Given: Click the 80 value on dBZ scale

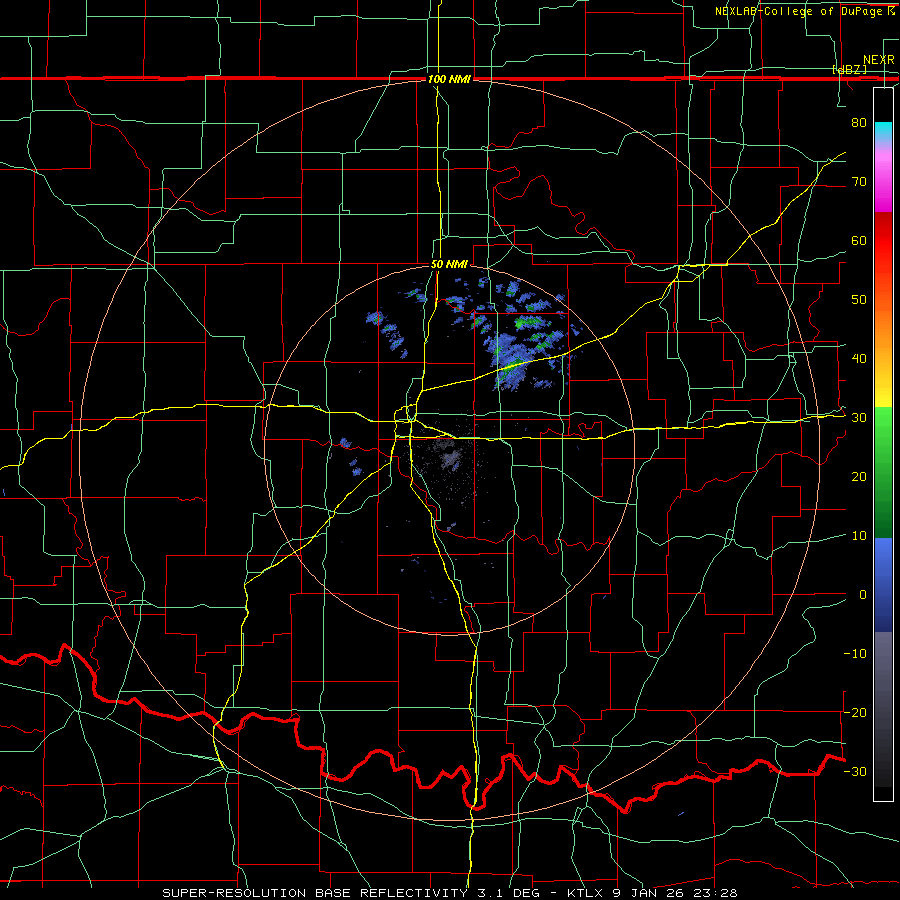Looking at the screenshot, I should coord(859,123).
